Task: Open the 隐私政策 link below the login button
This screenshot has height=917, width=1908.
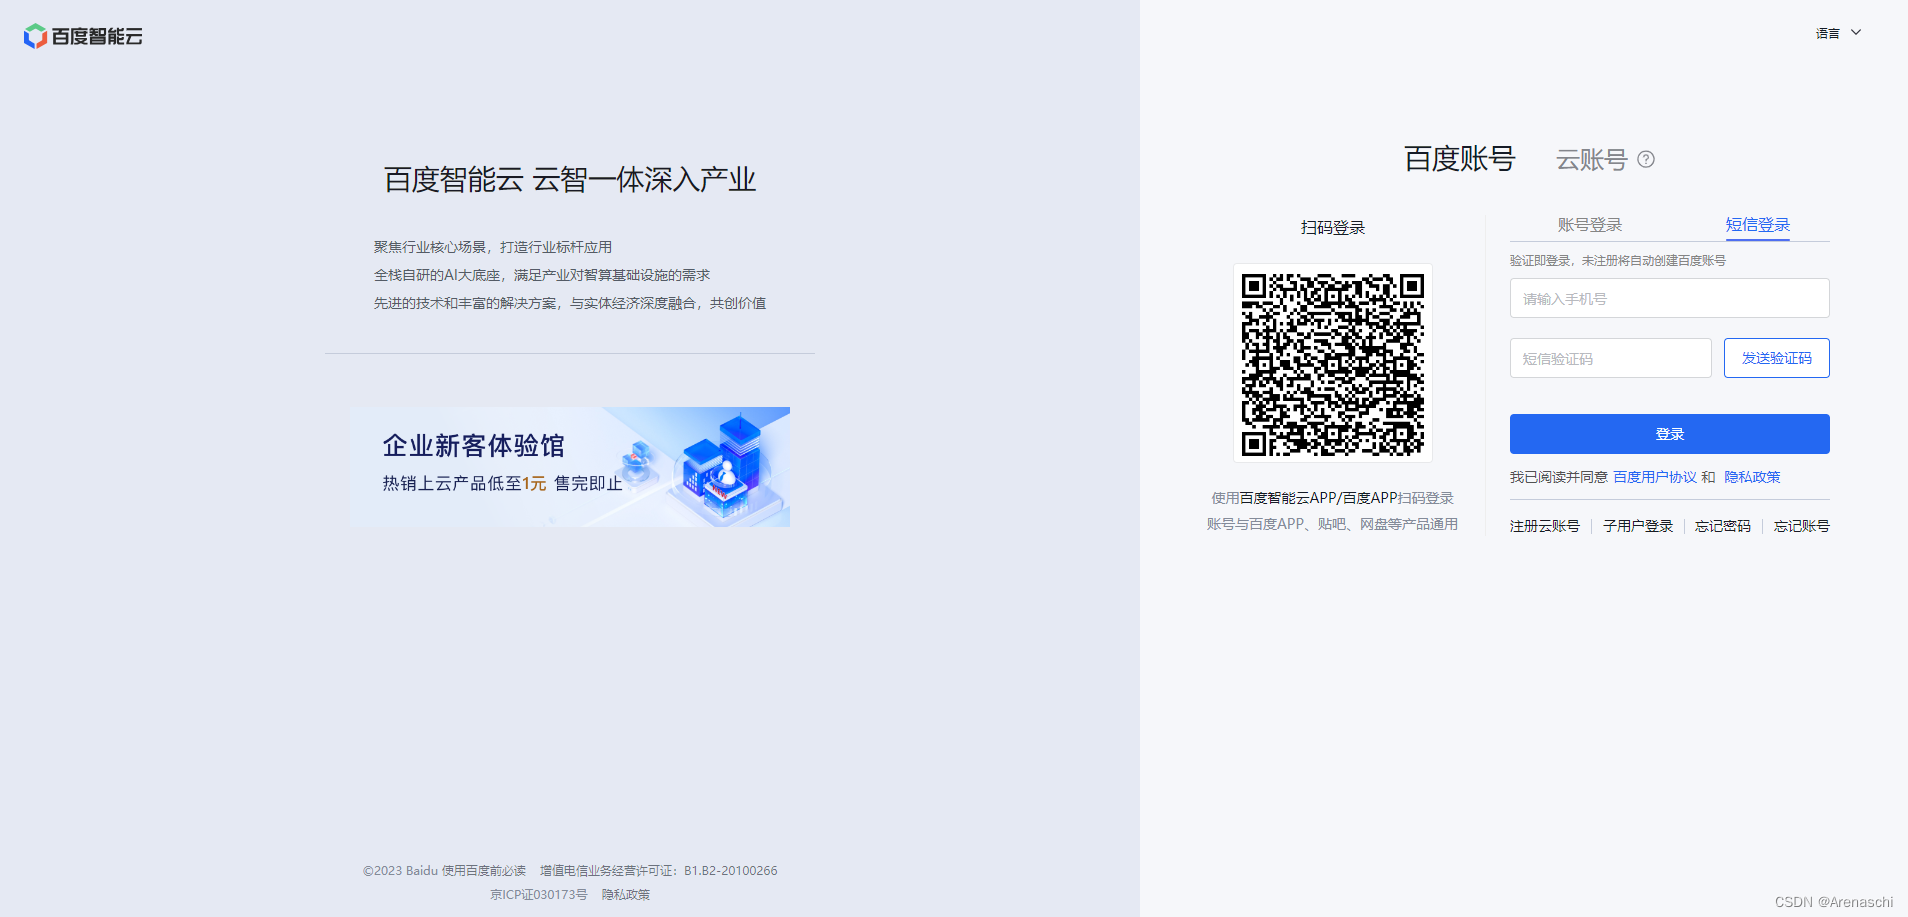Action: click(1752, 477)
